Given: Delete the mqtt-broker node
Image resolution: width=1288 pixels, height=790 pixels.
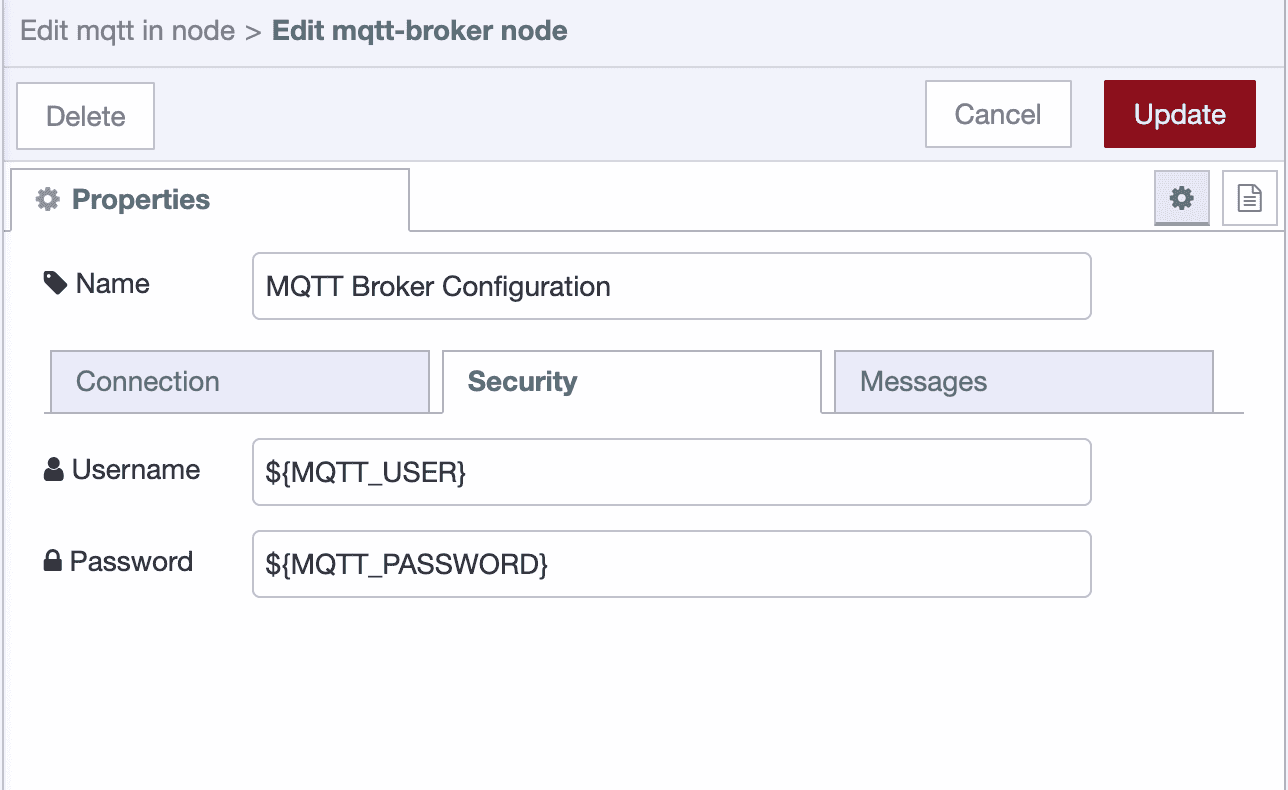Looking at the screenshot, I should [85, 115].
